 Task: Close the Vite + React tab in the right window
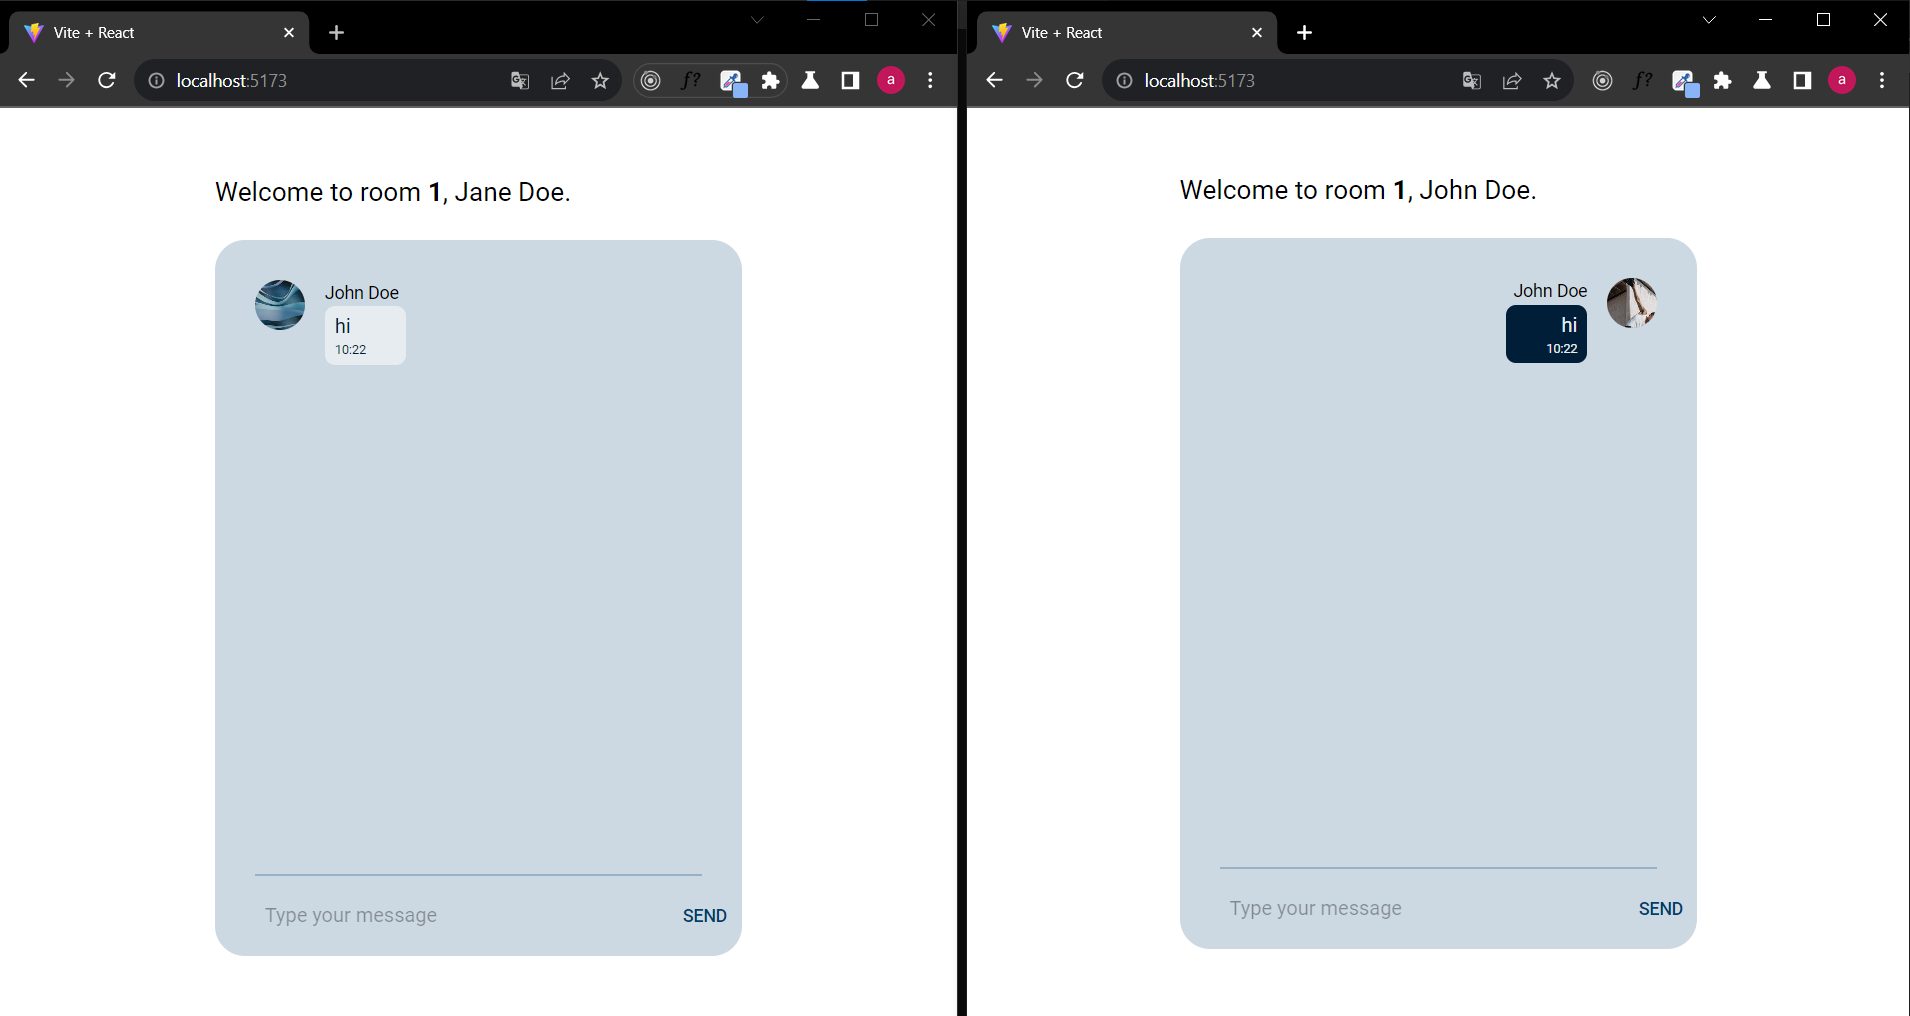(1257, 33)
